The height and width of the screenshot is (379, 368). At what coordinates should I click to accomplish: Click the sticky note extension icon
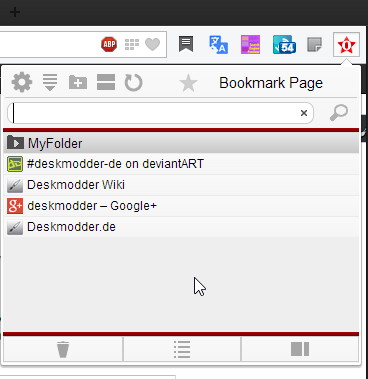314,45
